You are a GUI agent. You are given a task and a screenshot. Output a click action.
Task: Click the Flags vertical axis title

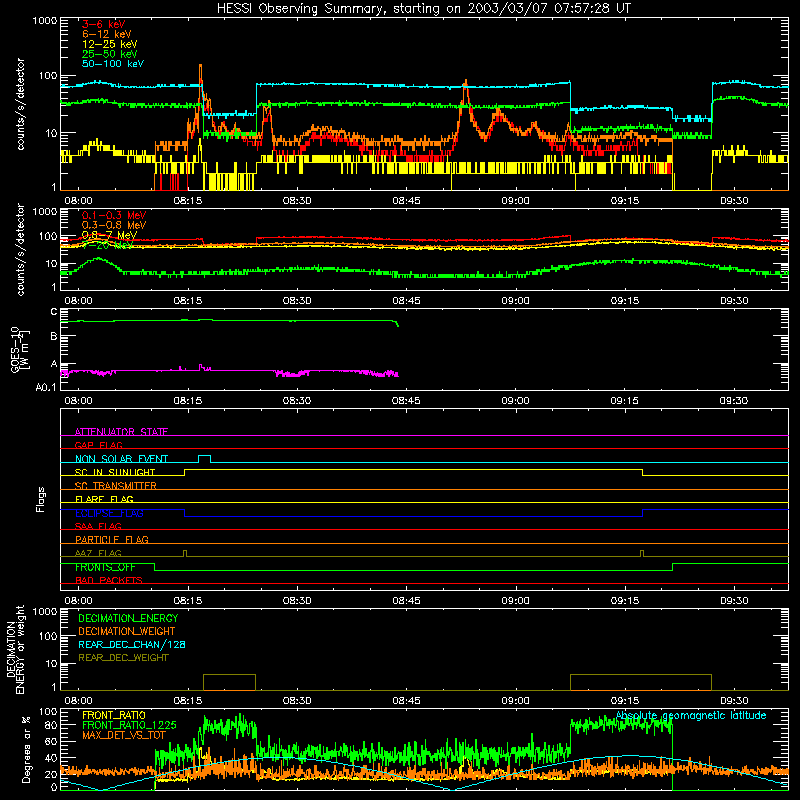click(x=41, y=499)
